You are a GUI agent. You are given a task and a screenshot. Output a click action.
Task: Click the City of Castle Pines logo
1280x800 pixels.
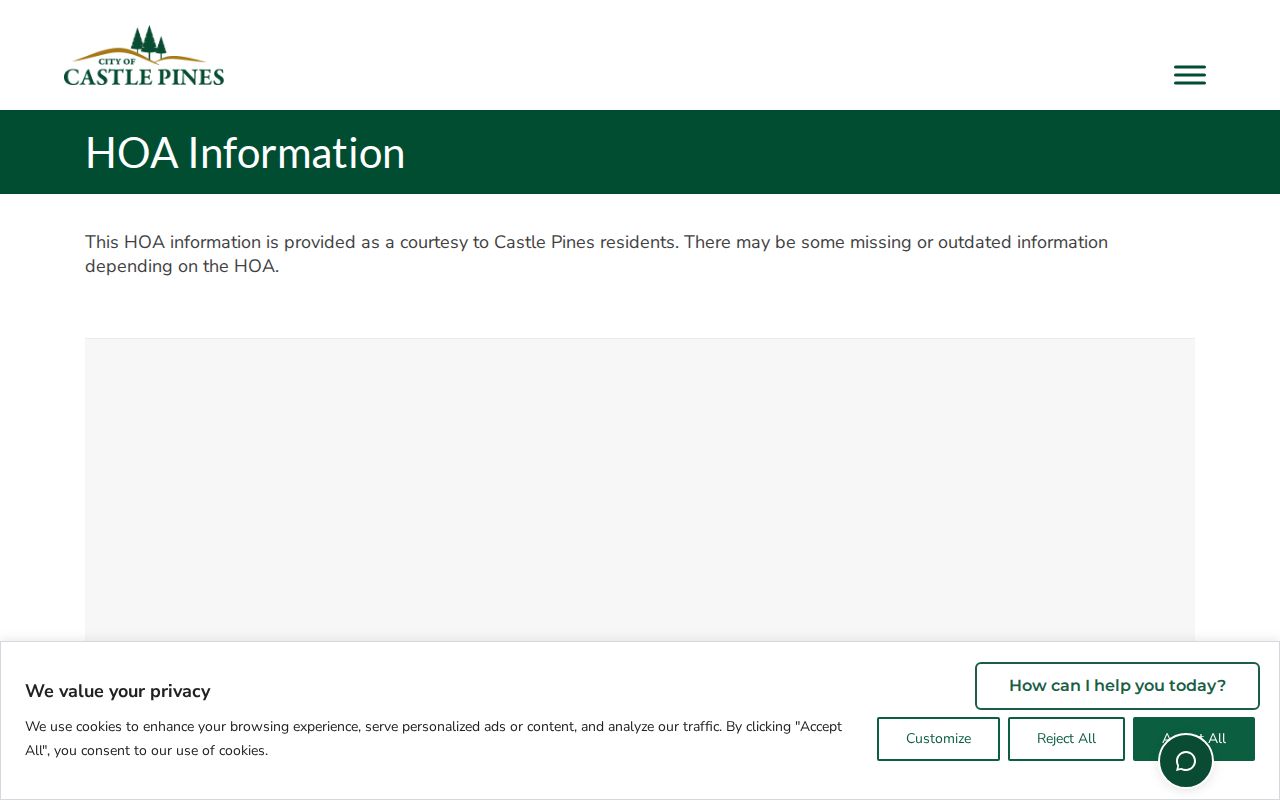[144, 55]
